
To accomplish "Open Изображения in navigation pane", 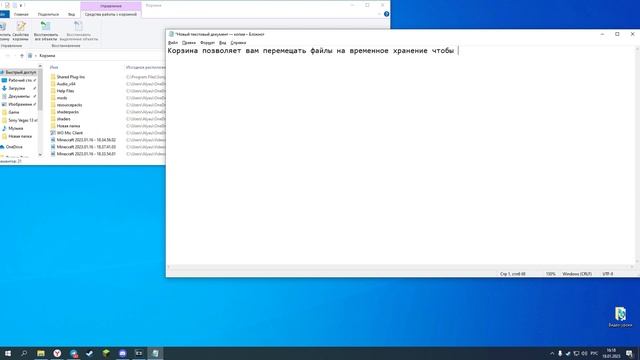I will 20,104.
